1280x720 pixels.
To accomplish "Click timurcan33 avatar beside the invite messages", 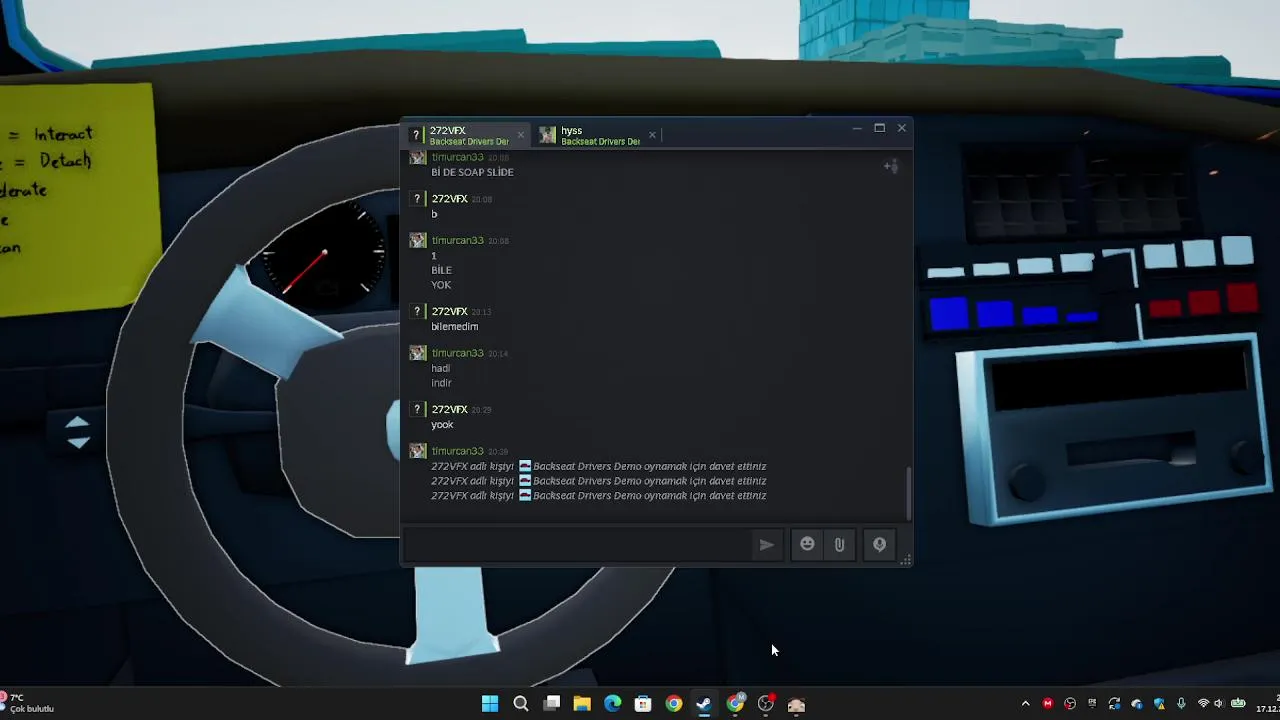I will click(418, 451).
